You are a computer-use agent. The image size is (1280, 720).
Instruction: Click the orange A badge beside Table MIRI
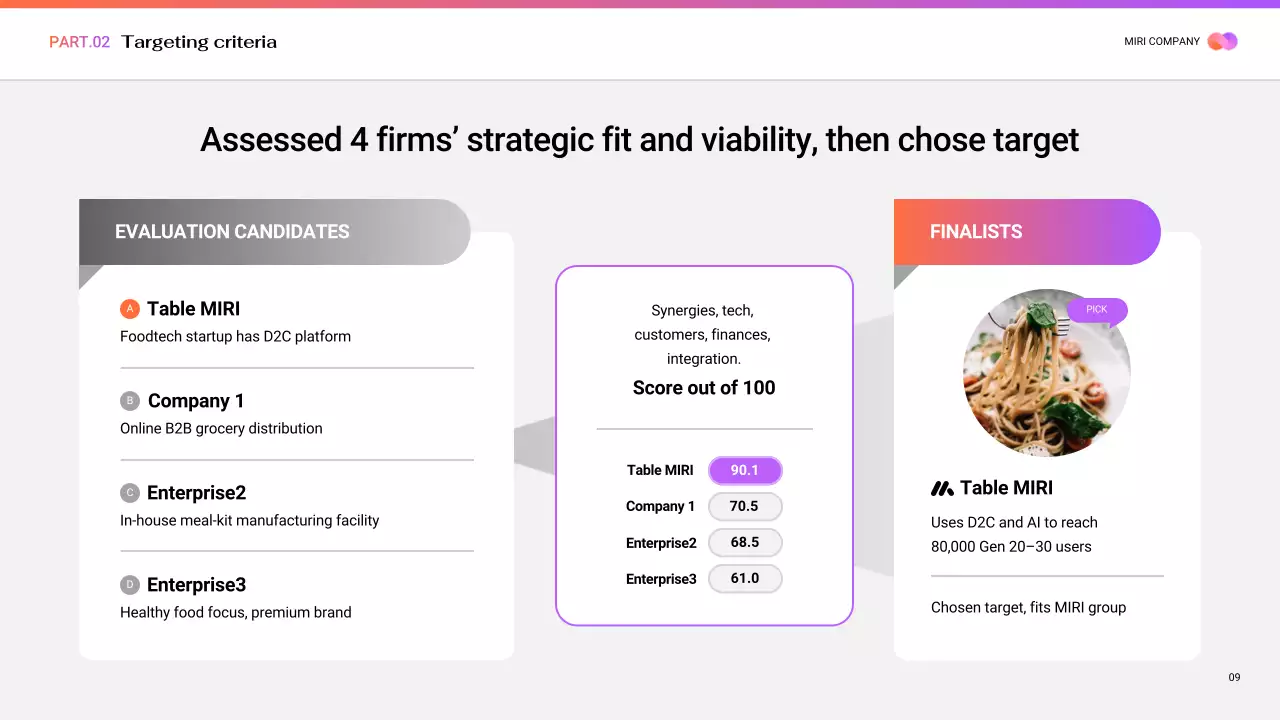coord(130,309)
